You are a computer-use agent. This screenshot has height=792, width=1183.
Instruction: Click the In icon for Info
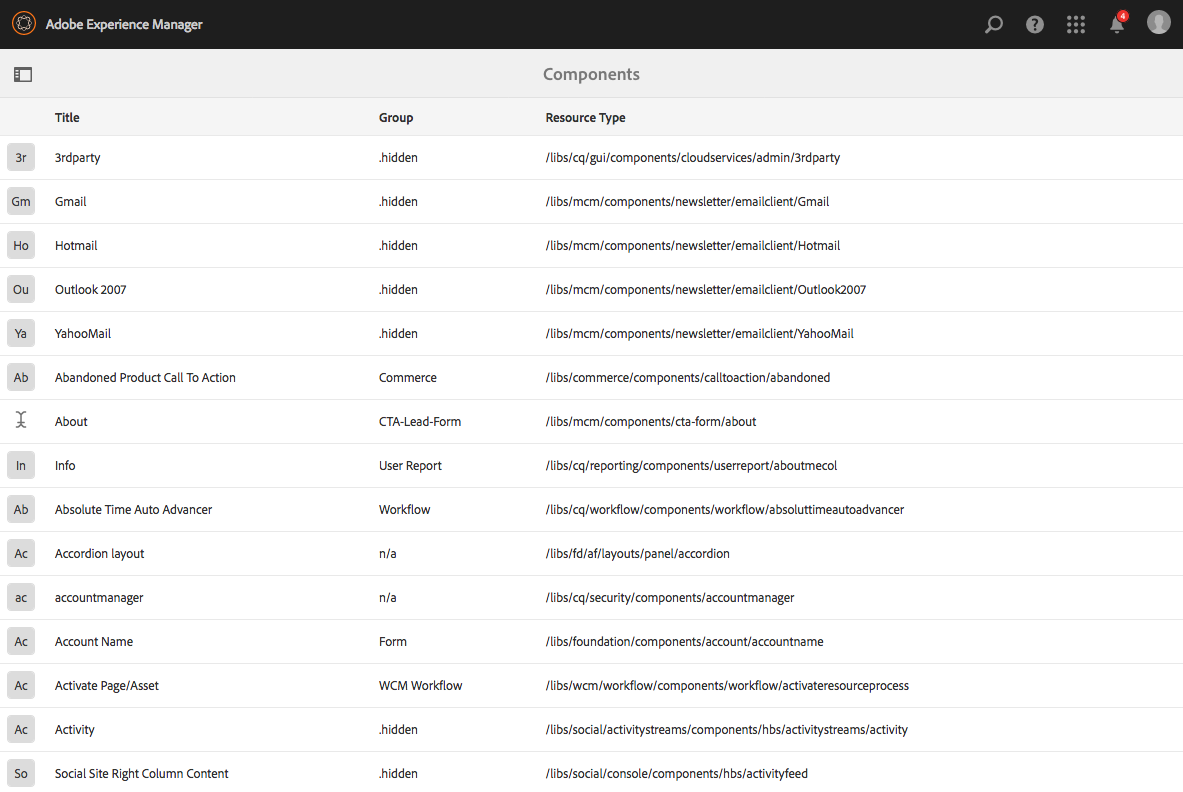point(21,465)
